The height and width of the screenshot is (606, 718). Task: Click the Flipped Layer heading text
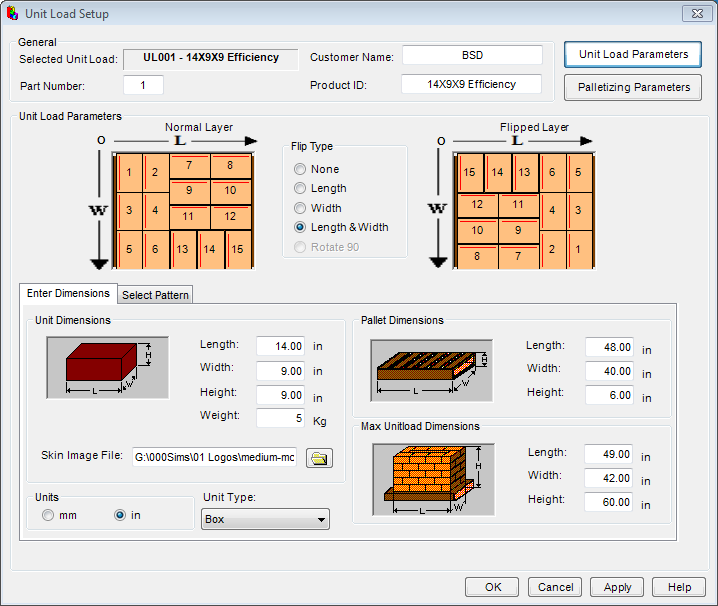(534, 127)
